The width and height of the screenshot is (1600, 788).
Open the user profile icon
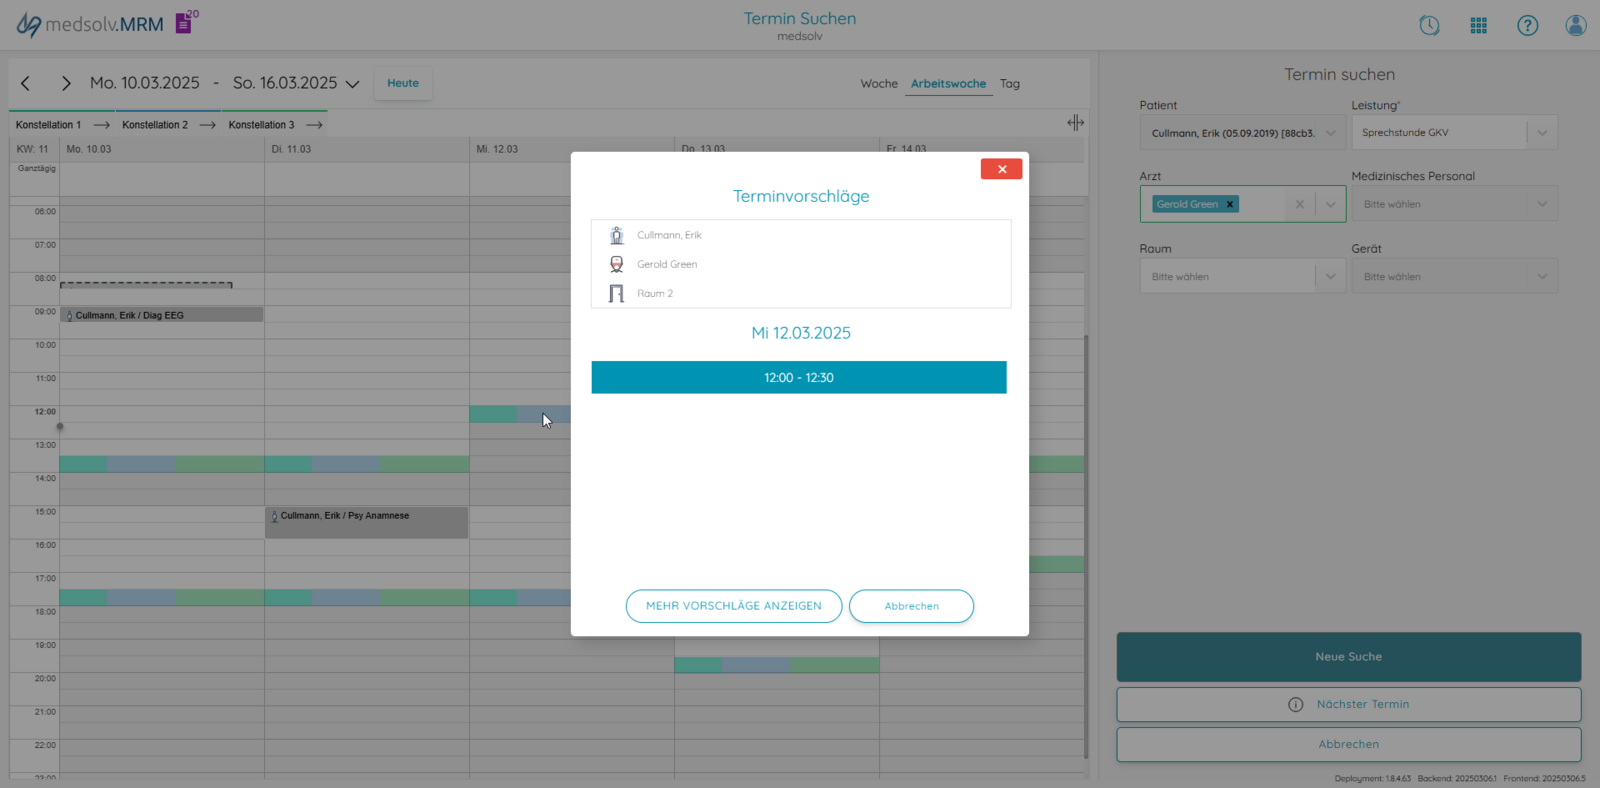[1576, 26]
